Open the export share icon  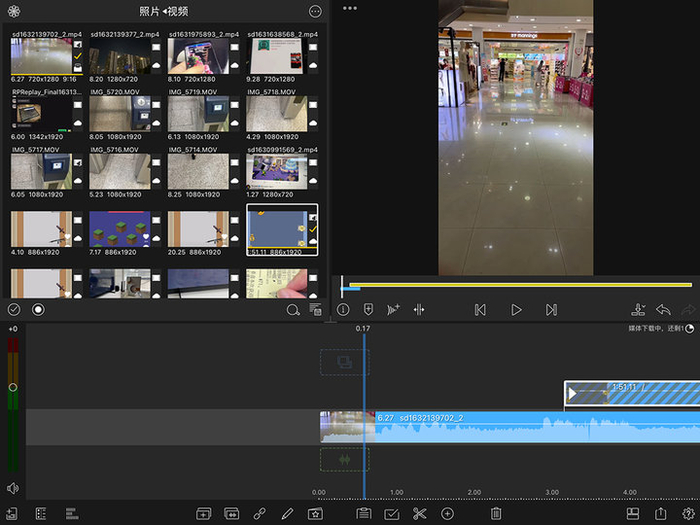(661, 513)
